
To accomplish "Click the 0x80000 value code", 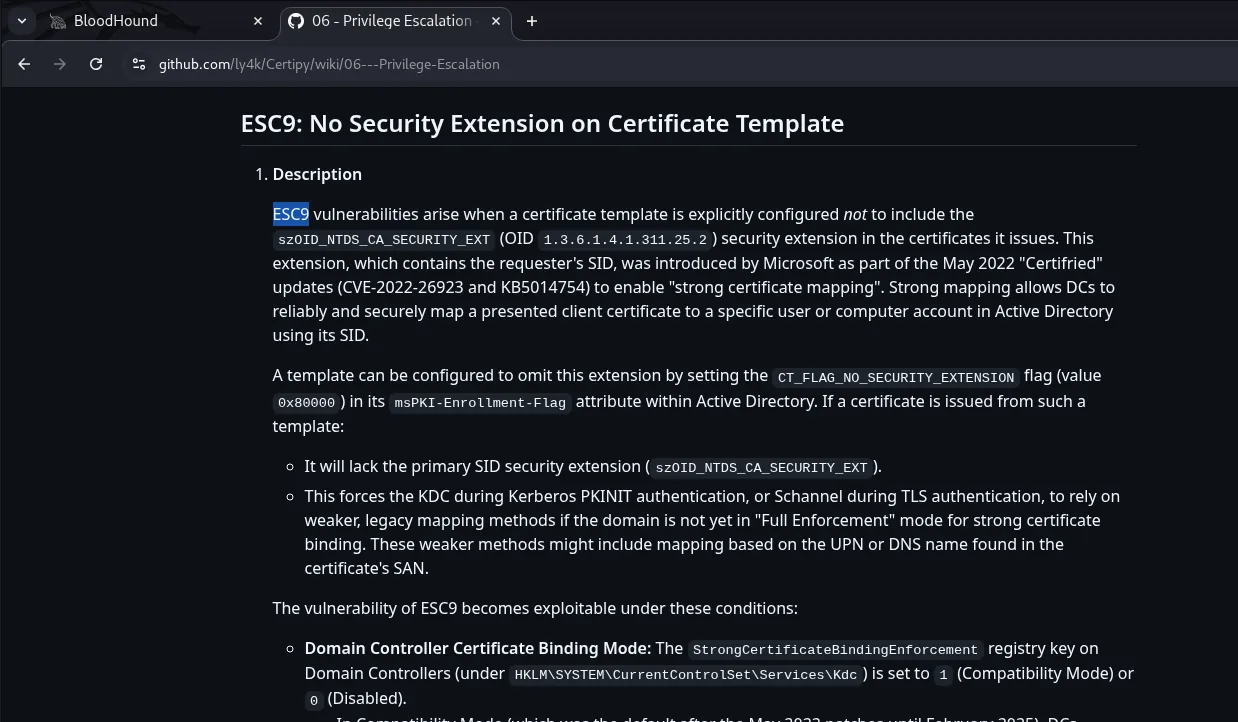I will (307, 402).
